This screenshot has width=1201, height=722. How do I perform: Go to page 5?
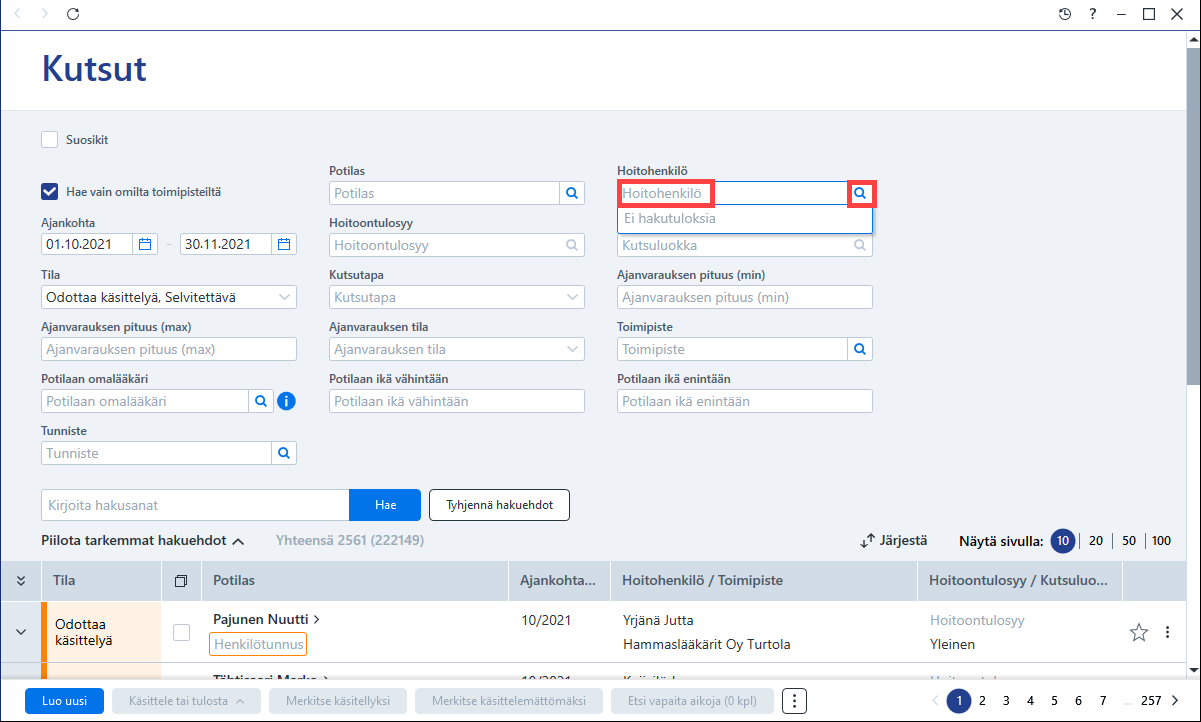(x=1054, y=701)
